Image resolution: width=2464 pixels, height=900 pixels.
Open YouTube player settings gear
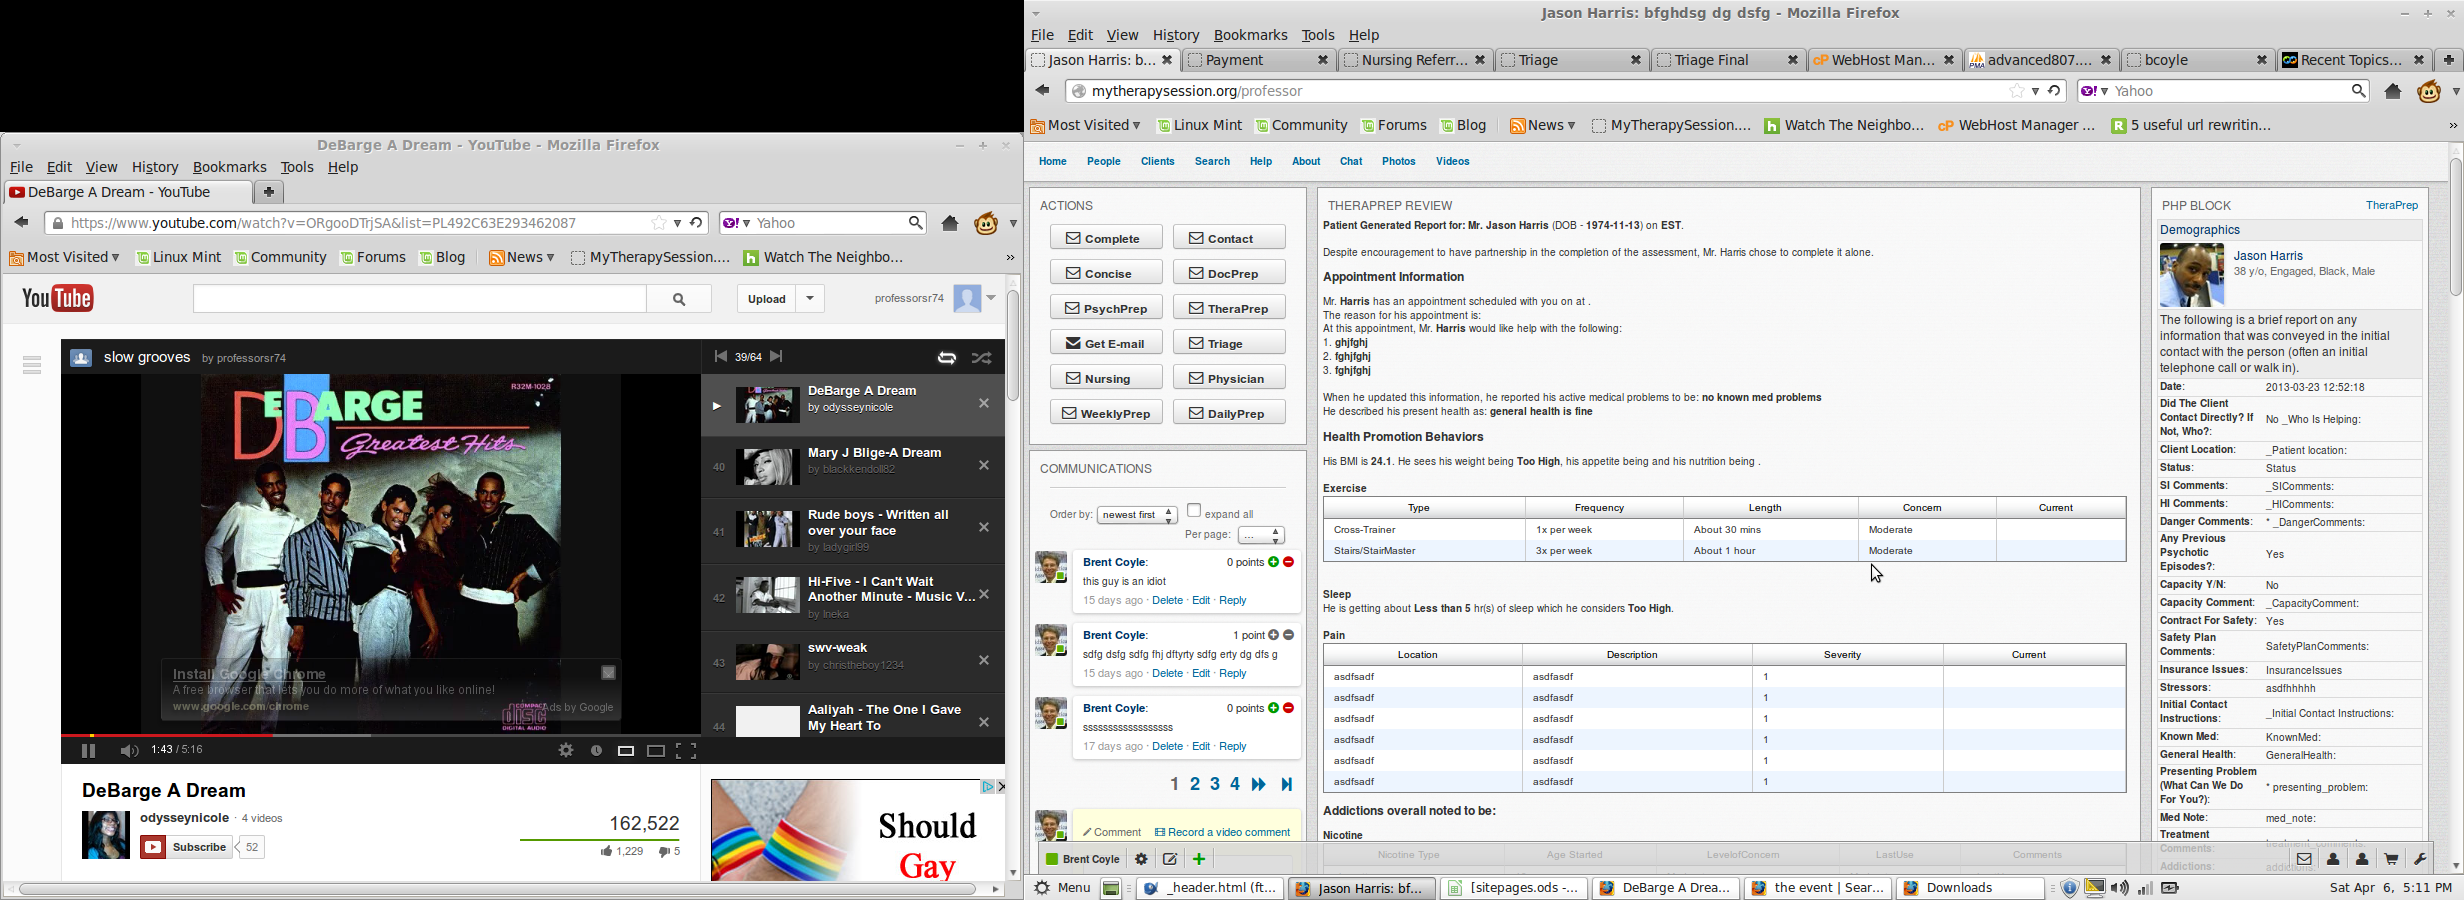click(566, 751)
